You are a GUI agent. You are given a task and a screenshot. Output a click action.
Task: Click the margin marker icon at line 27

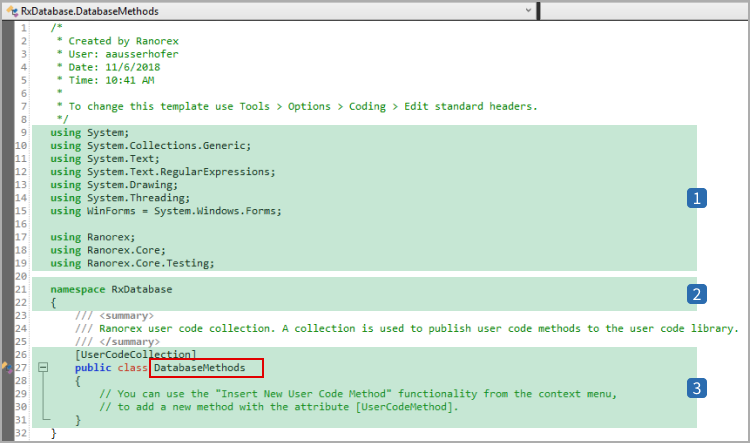tap(6, 368)
